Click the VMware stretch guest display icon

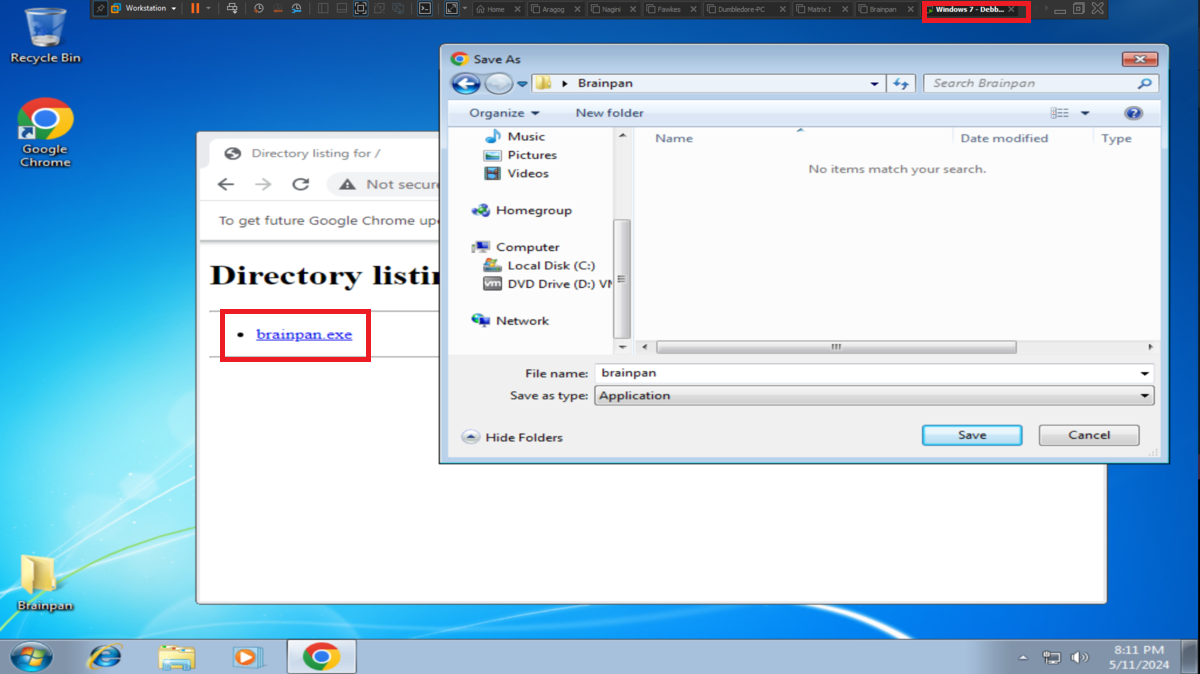[x=451, y=8]
